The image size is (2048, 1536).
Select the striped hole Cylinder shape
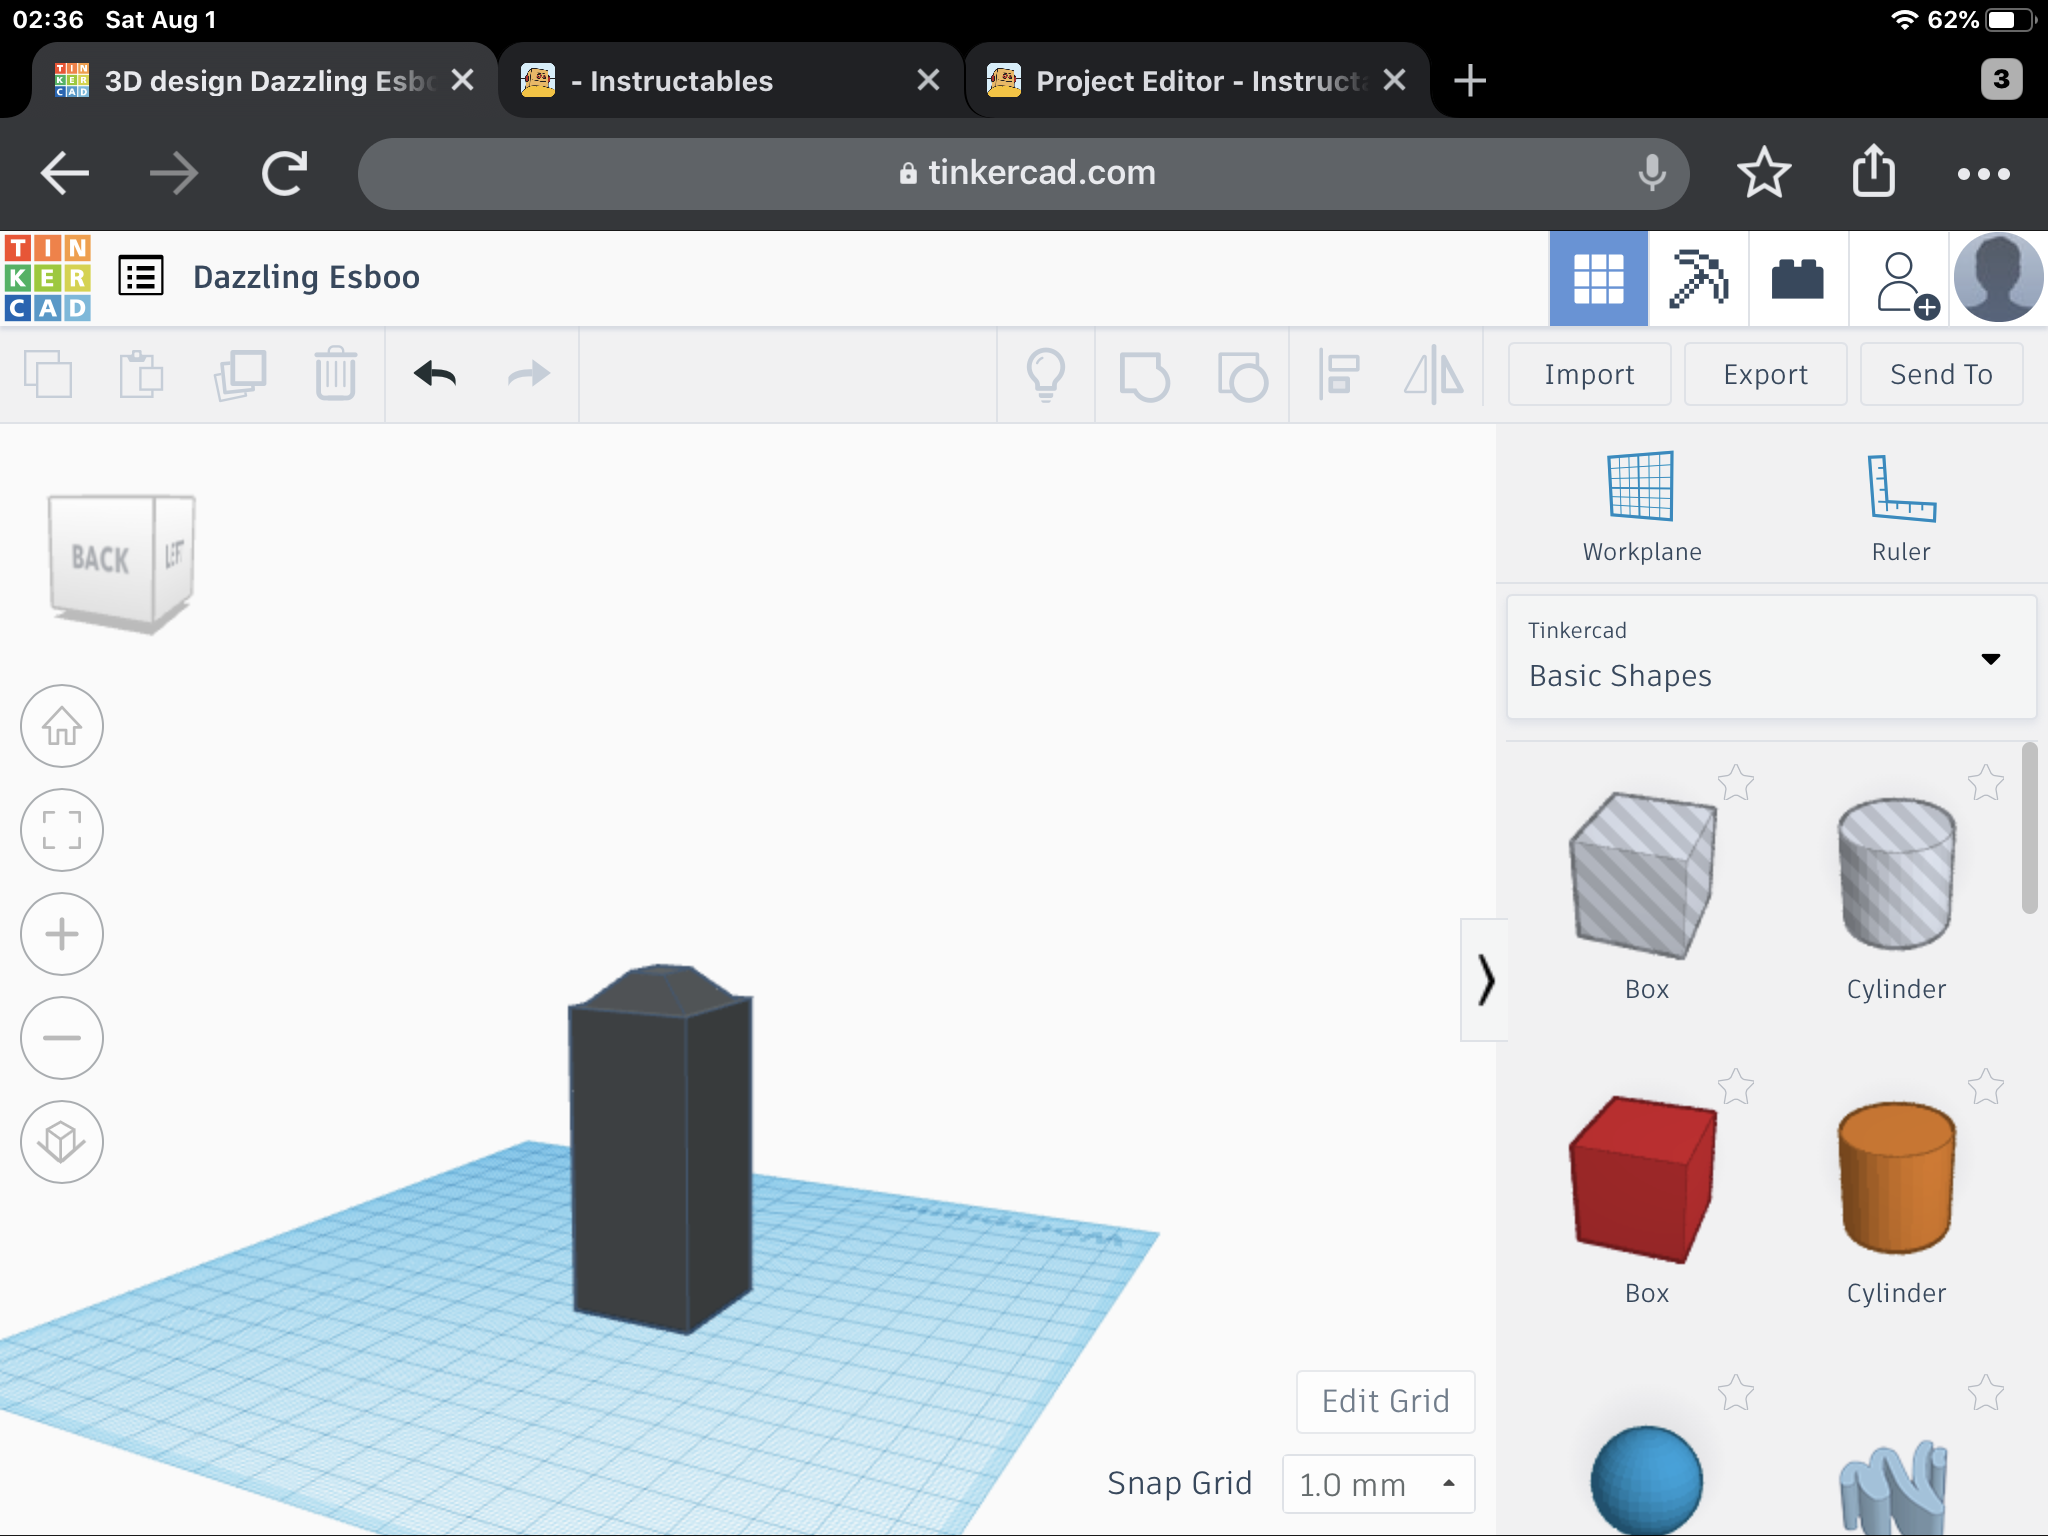coord(1896,874)
